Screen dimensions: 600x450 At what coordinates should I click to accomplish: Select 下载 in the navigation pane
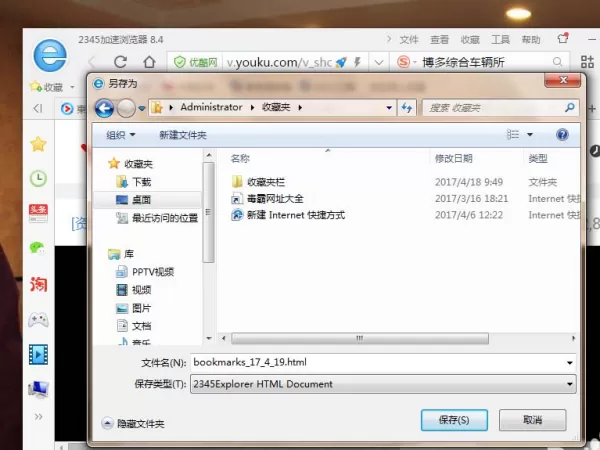click(134, 182)
